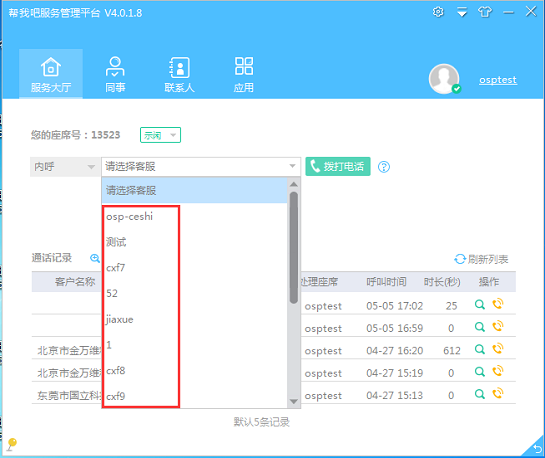Open the settings gear icon

(x=438, y=12)
